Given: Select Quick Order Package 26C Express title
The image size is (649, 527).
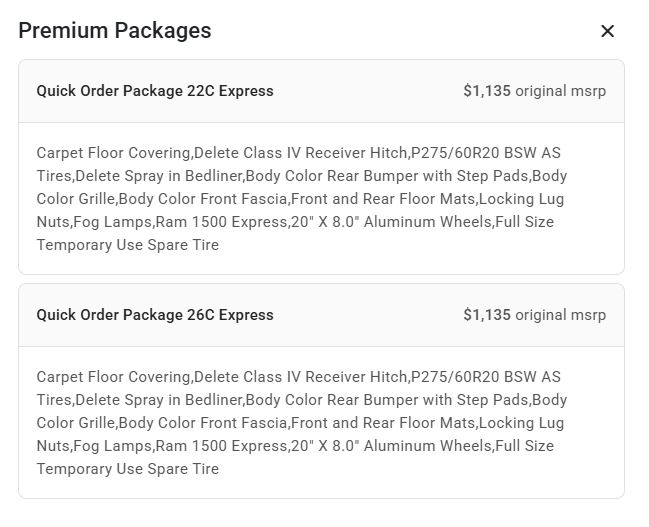Looking at the screenshot, I should click(x=155, y=315).
